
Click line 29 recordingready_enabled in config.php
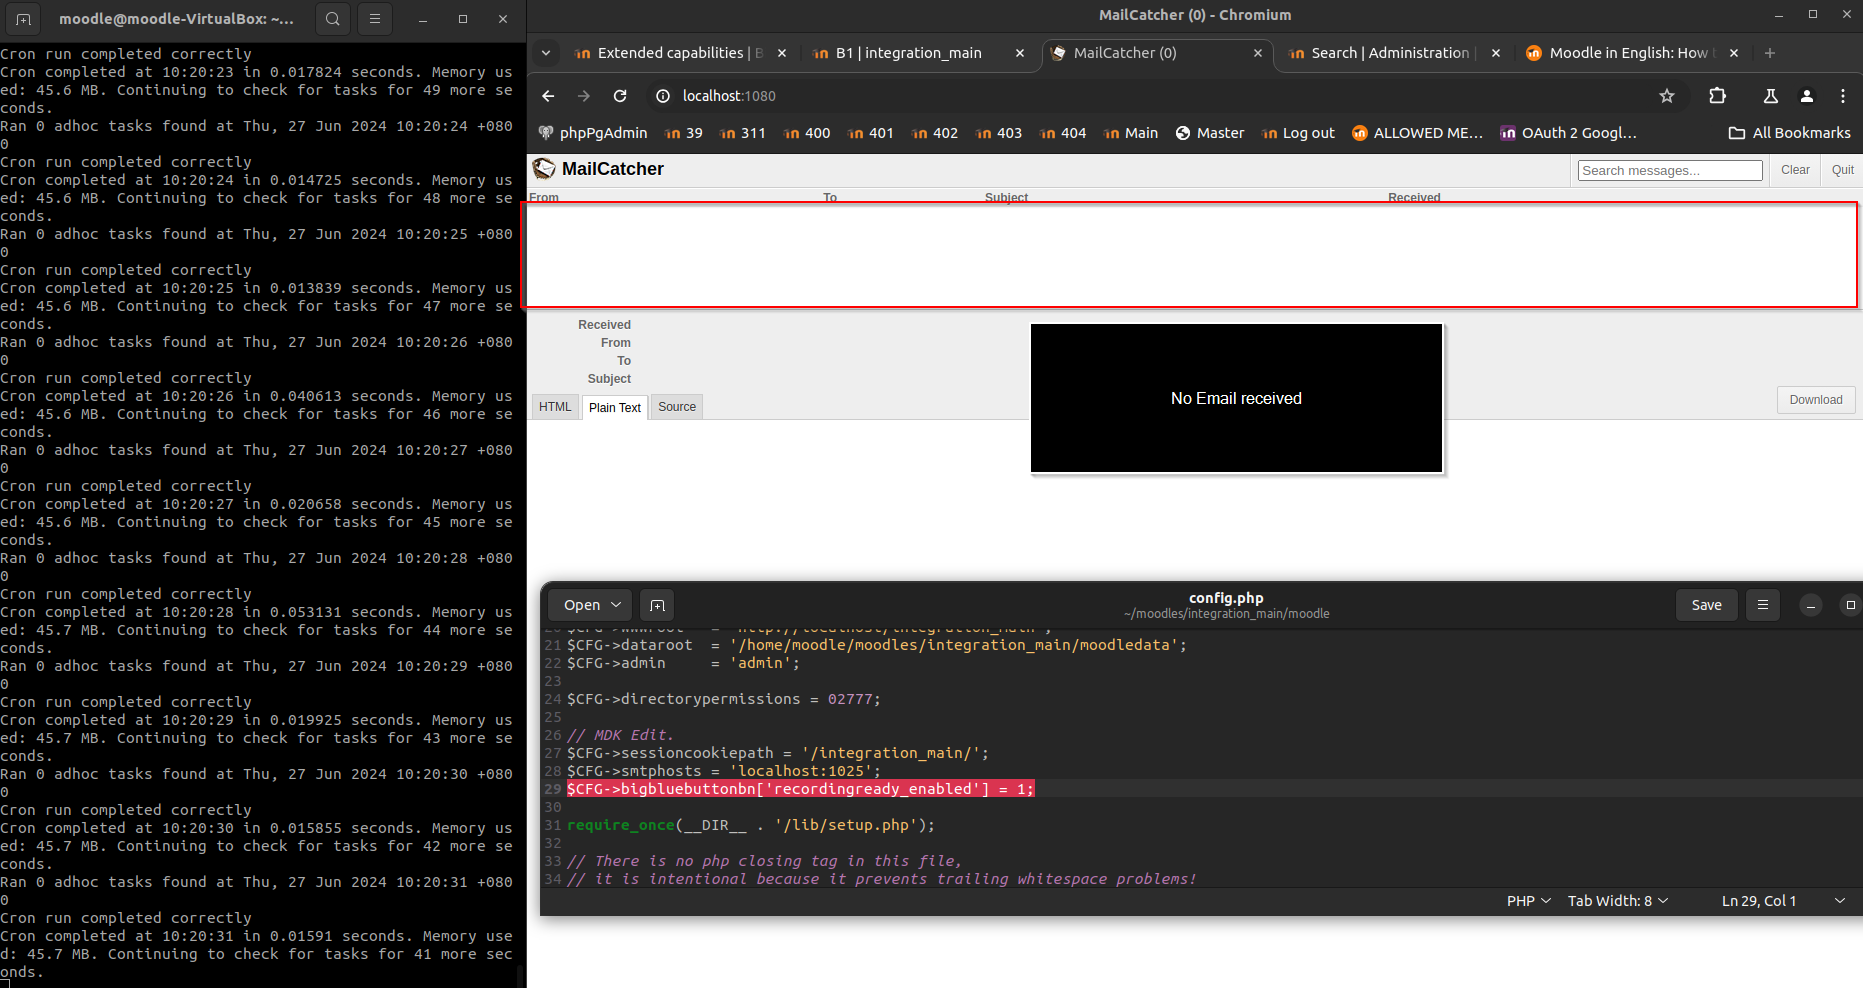click(801, 789)
